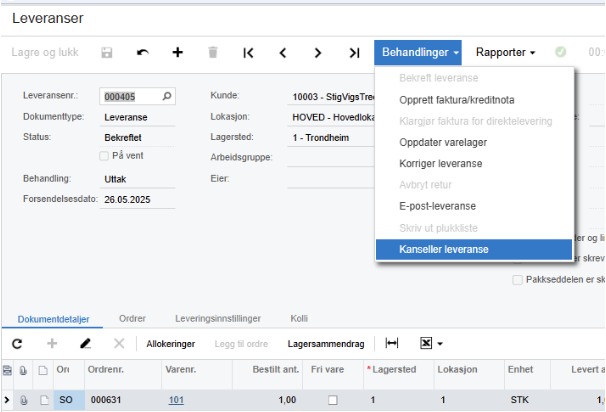Switch to the Leveringsinnstillinger tab
The width and height of the screenshot is (606, 412).
(219, 319)
